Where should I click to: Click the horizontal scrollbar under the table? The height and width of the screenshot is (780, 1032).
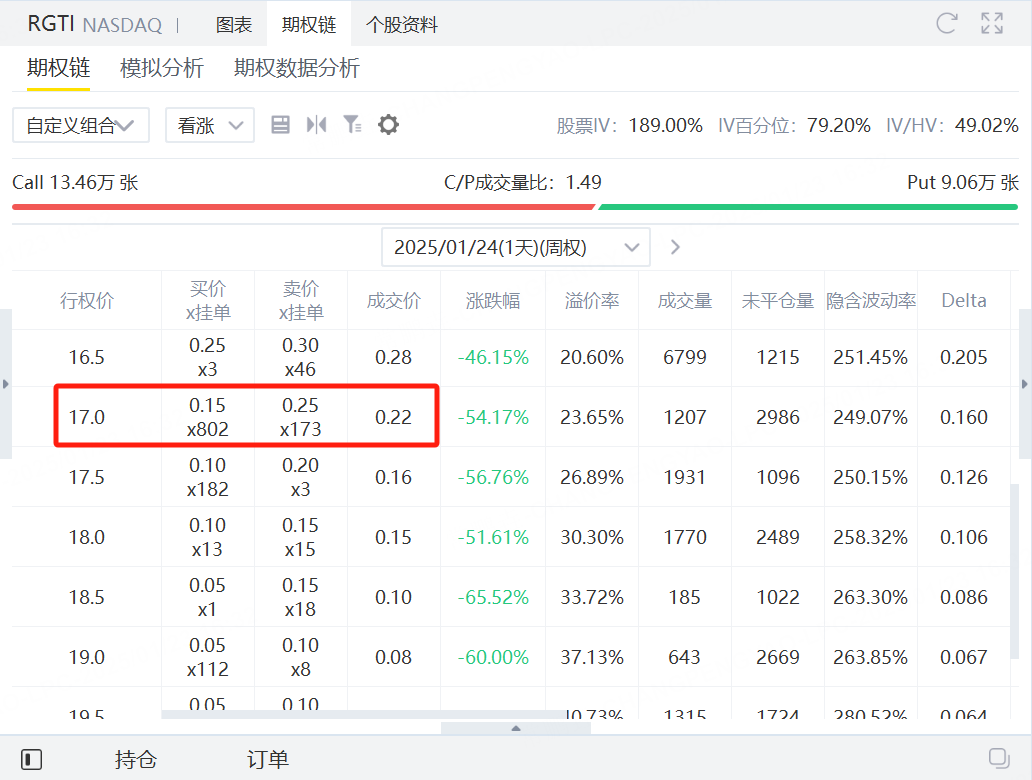coord(364,714)
